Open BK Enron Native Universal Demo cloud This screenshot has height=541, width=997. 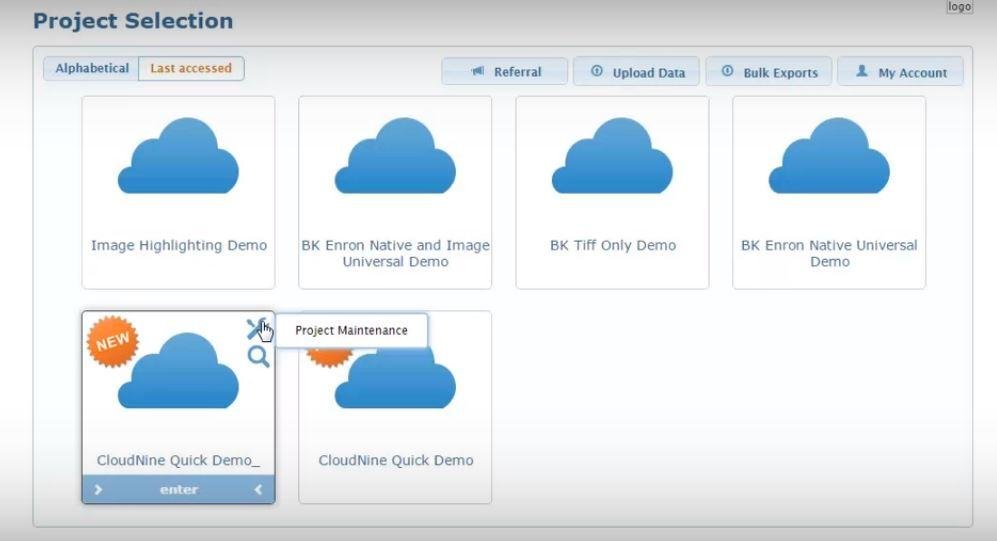coord(829,156)
